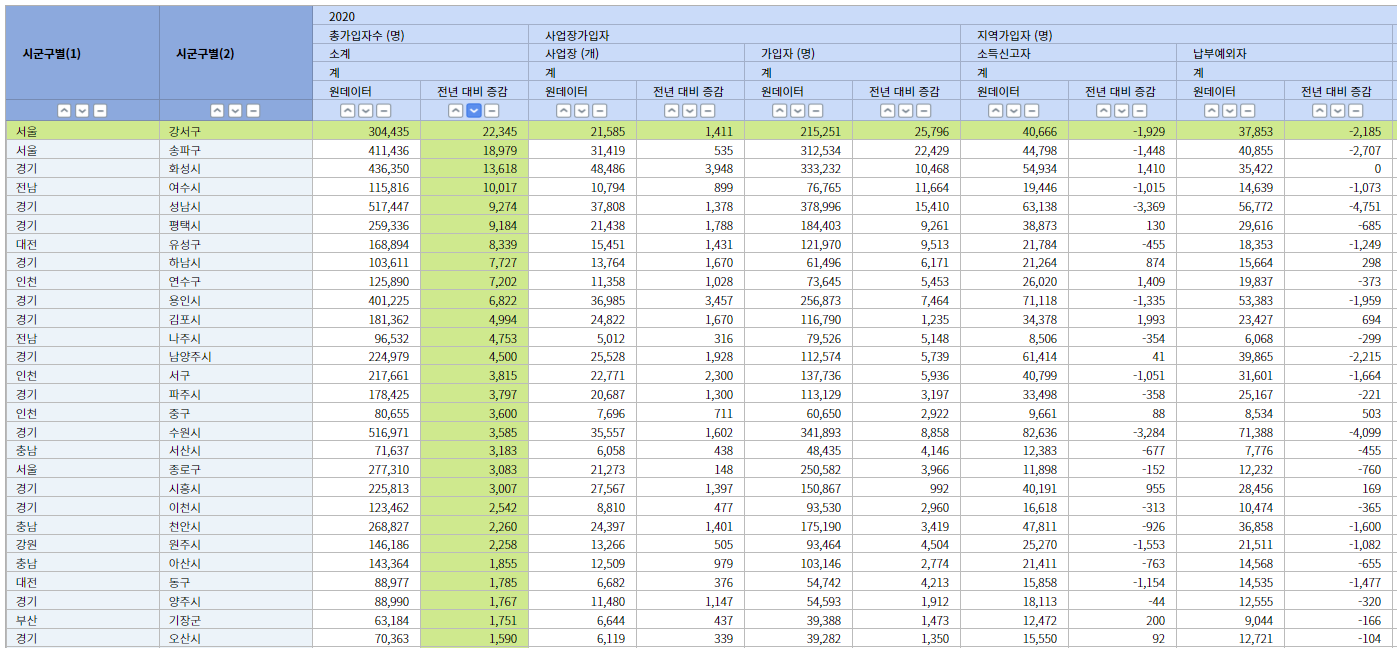The height and width of the screenshot is (648, 1397).
Task: Sort 총가입자수 원데이터 ascending
Action: point(348,111)
